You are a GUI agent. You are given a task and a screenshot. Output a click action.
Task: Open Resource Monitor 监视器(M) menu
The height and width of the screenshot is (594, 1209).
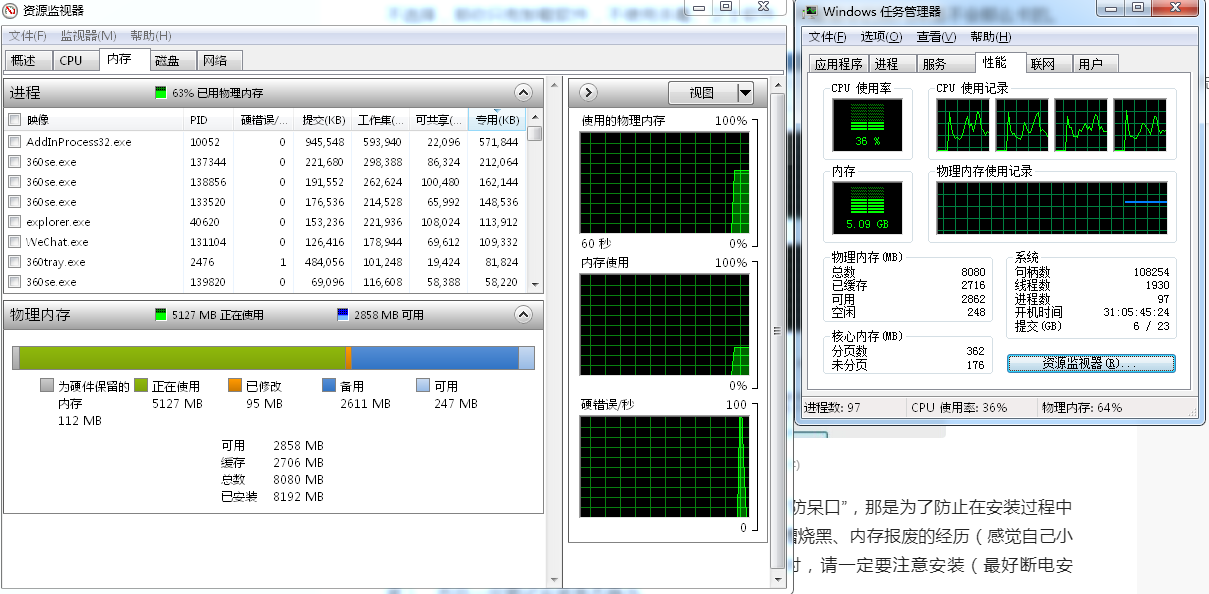[88, 36]
